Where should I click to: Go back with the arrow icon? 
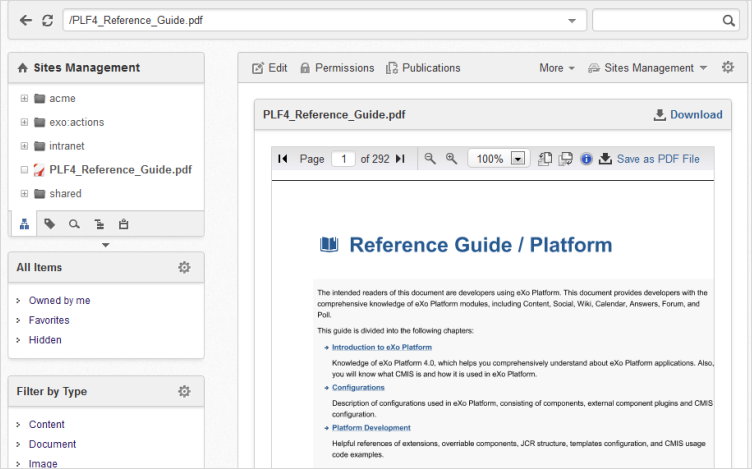pos(25,20)
